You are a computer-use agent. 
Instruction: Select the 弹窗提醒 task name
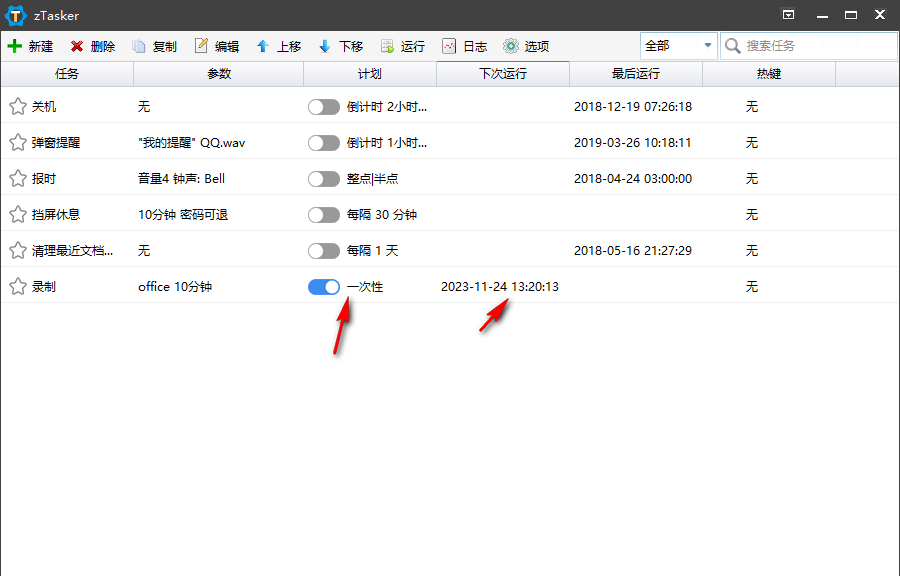click(x=56, y=143)
